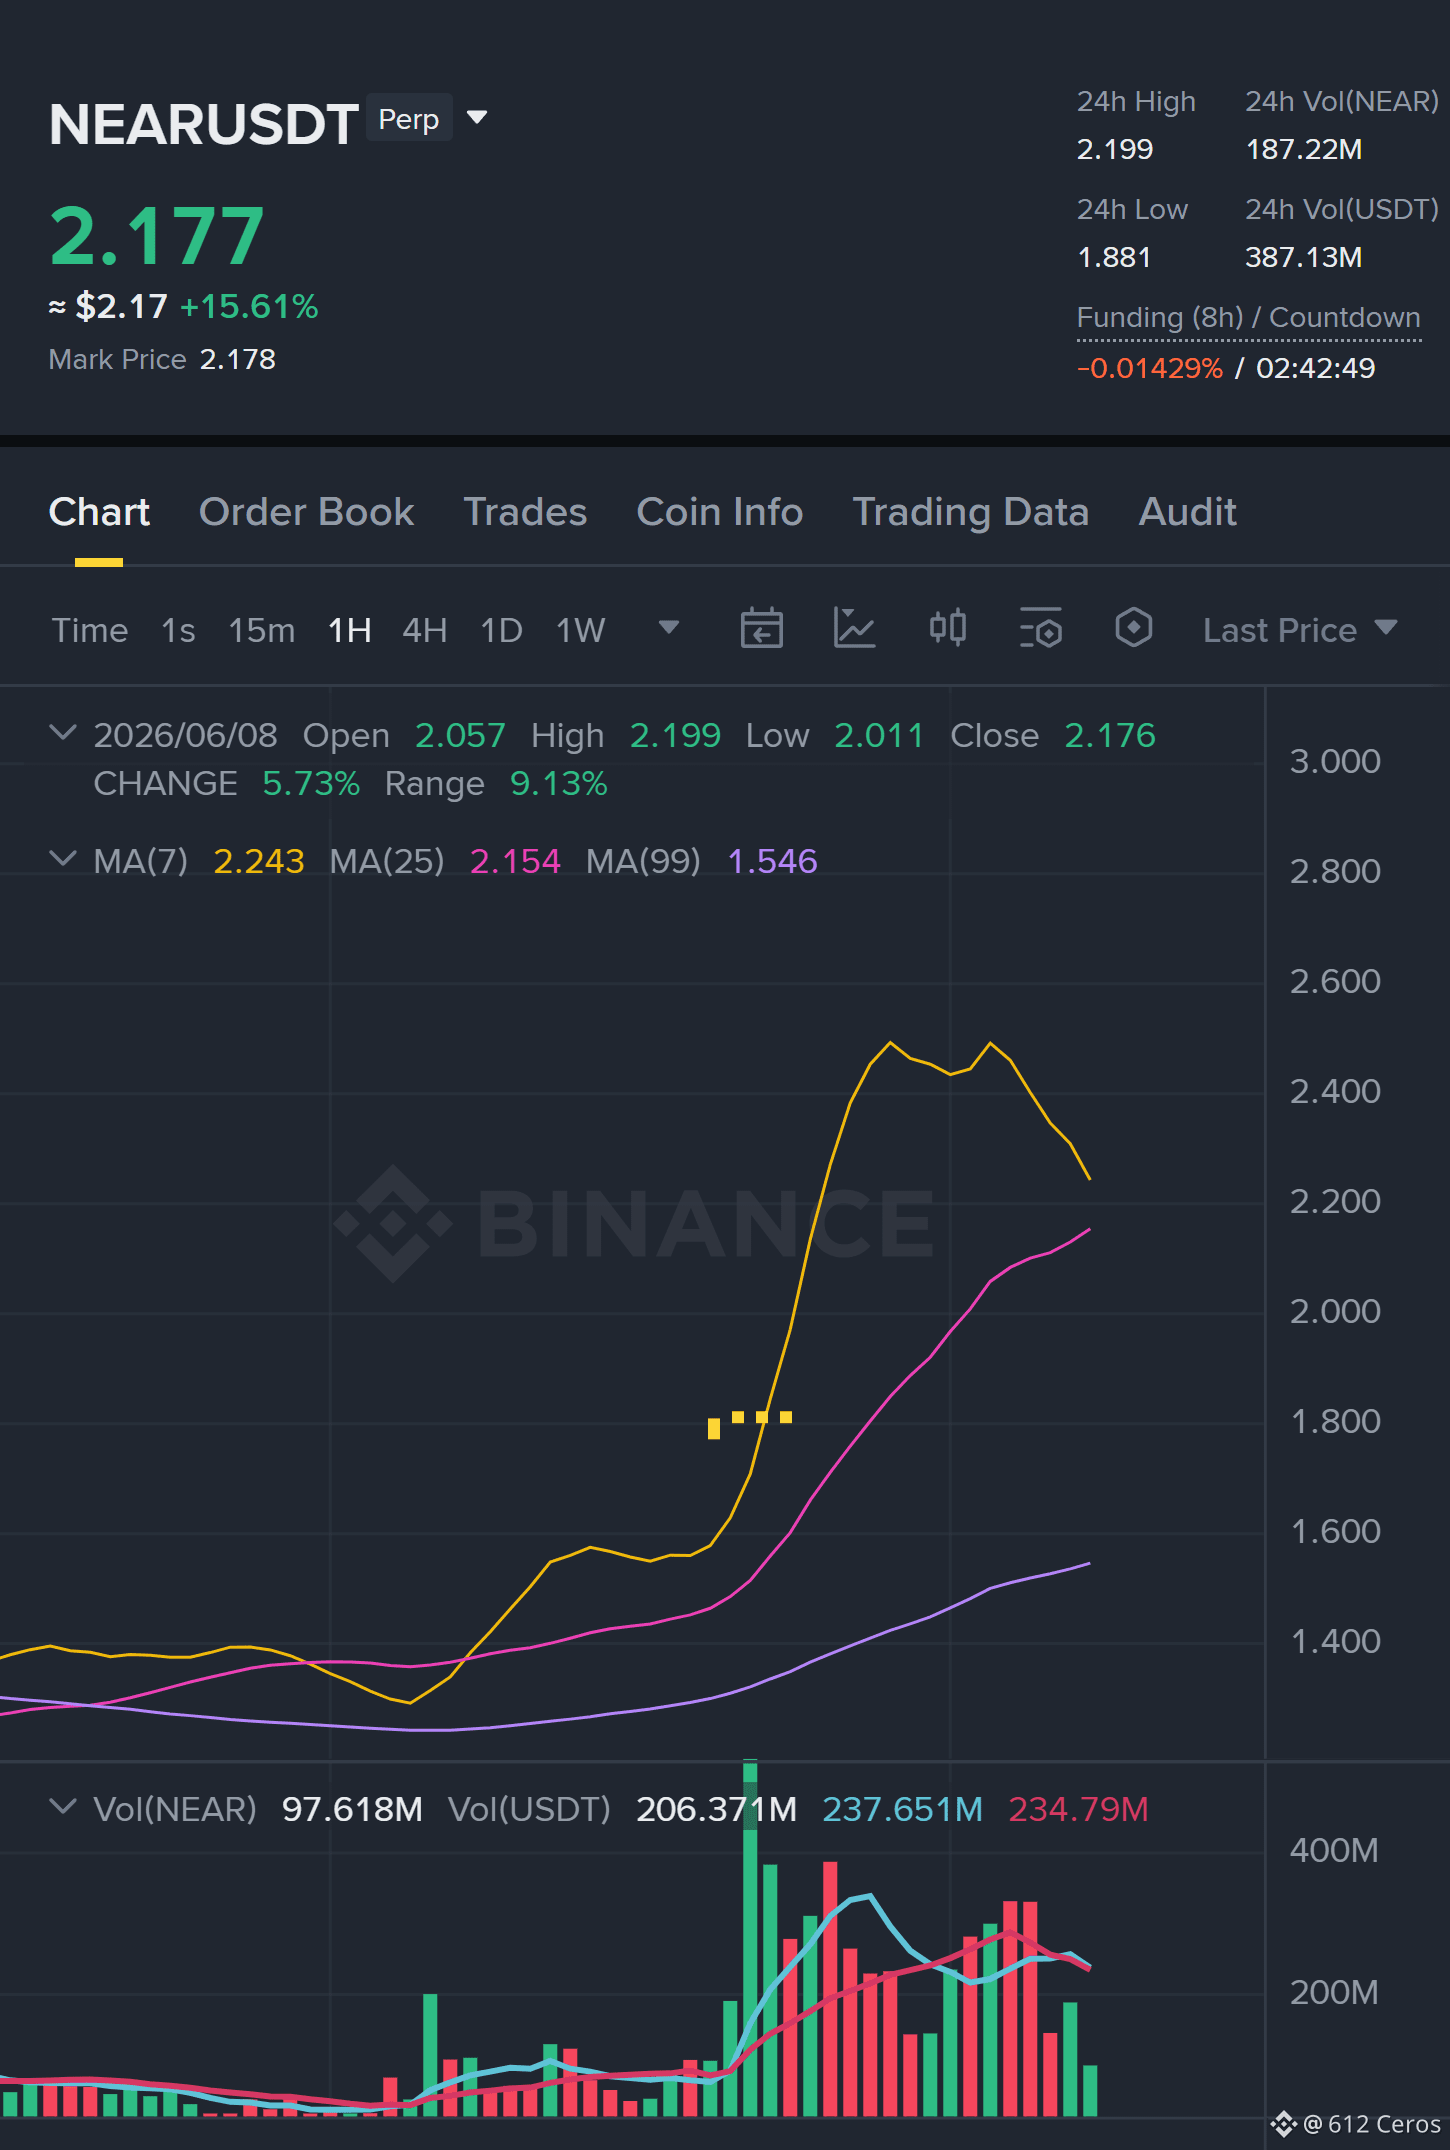
Task: Select the 1W interval button
Action: click(580, 630)
